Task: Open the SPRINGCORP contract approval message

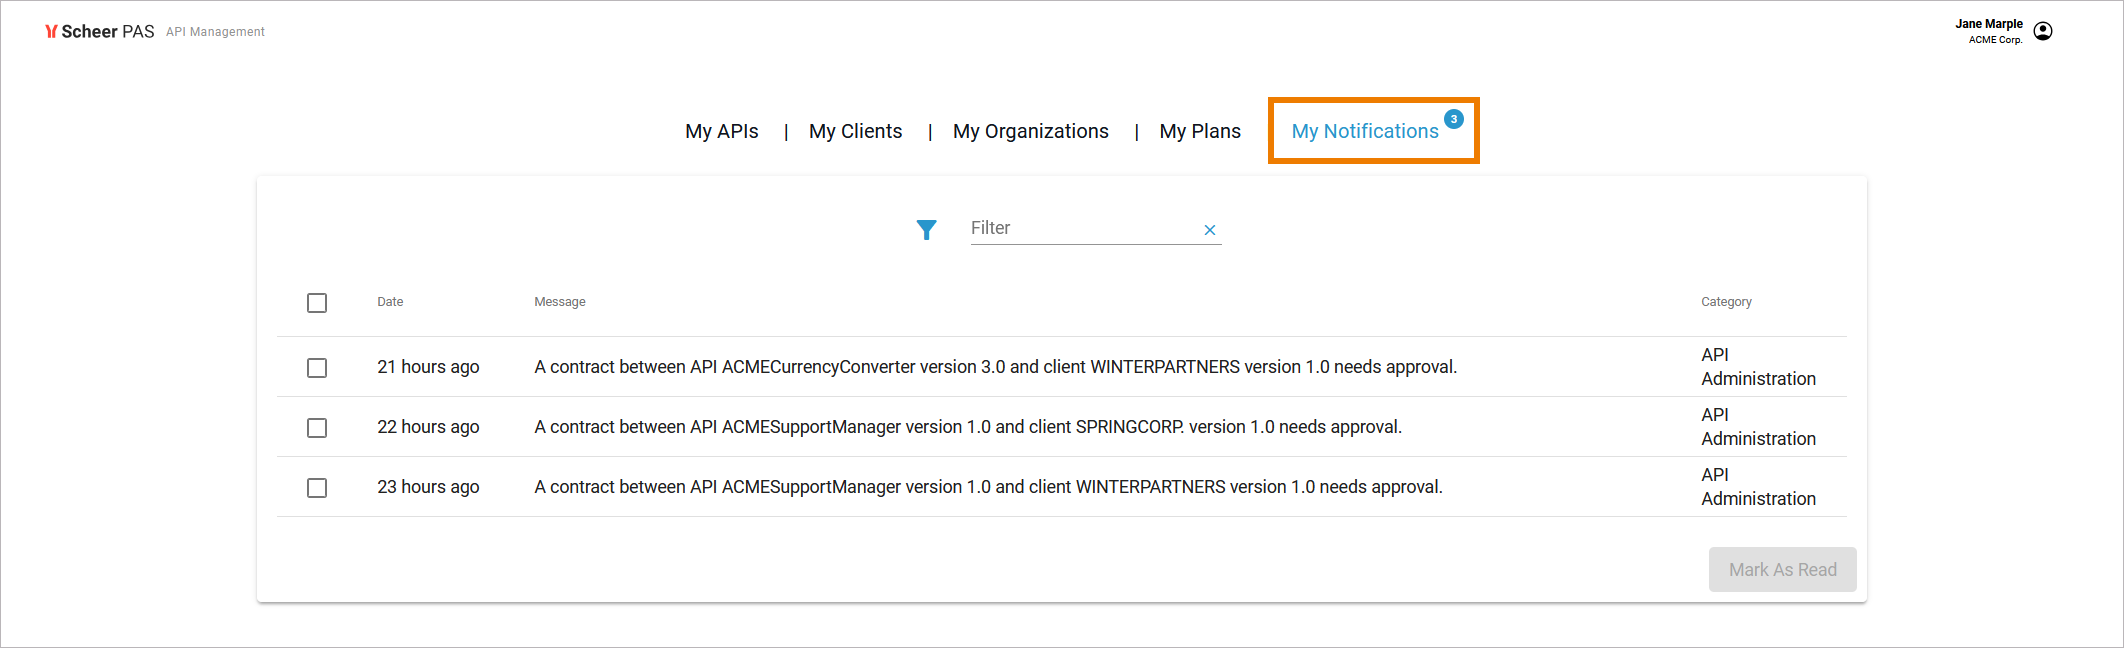Action: click(x=967, y=427)
